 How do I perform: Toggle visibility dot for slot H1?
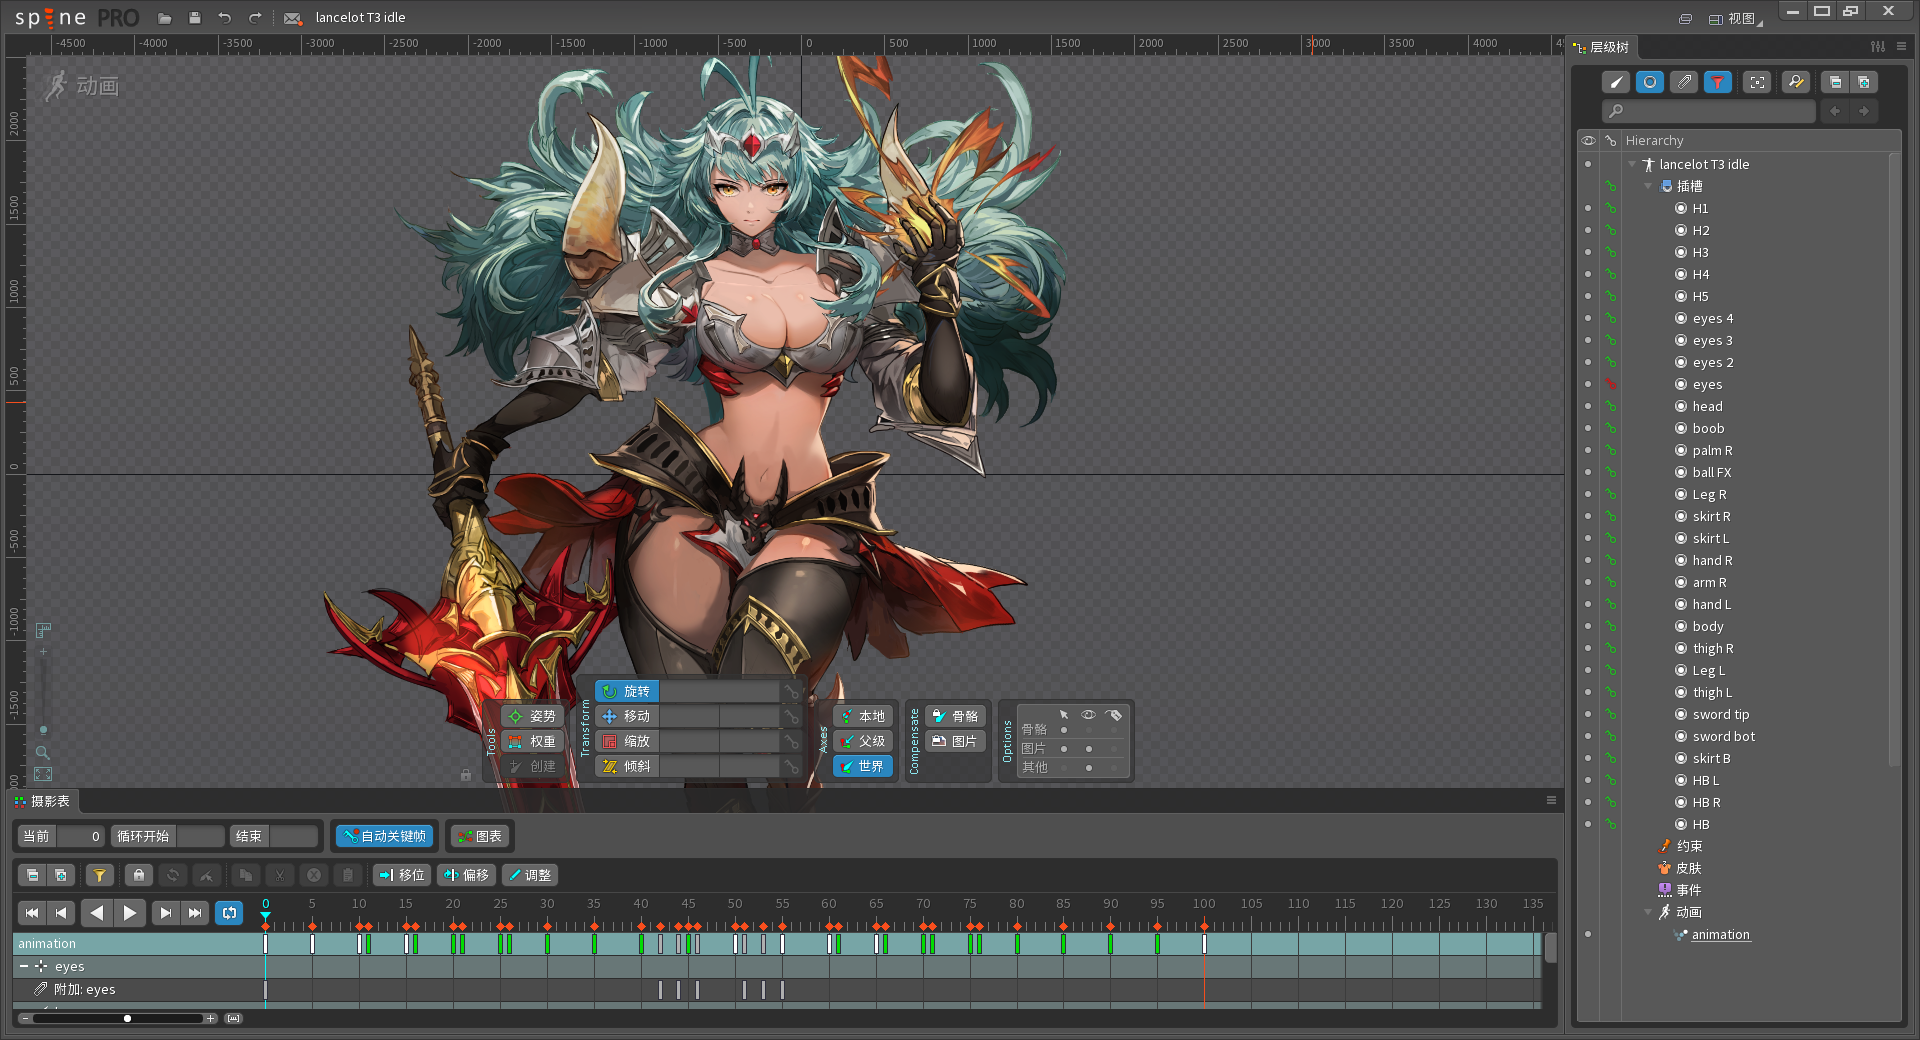tap(1588, 208)
